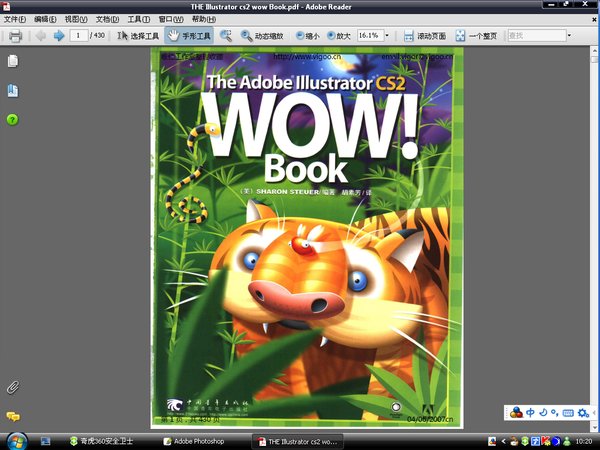Click the IME colorful logo icon
Screen dimensions: 600x450
[x=517, y=412]
